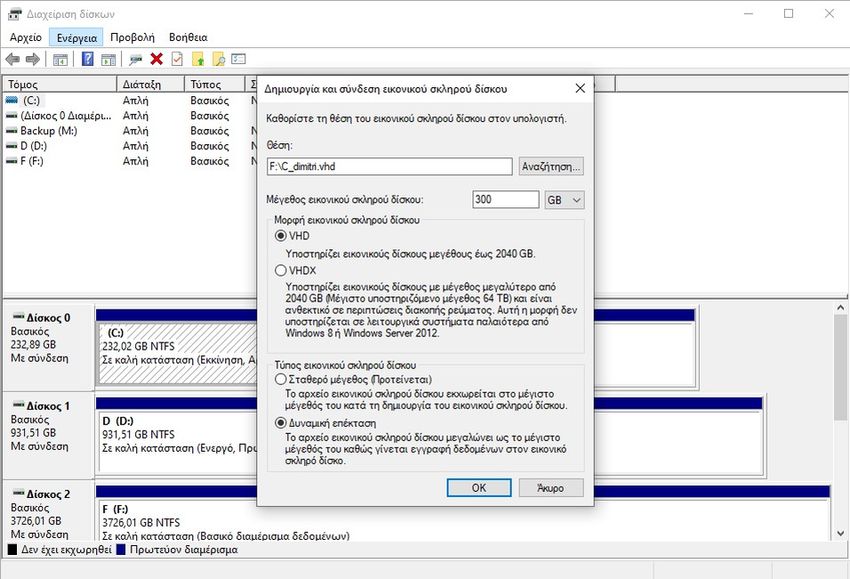The width and height of the screenshot is (850, 579).
Task: Click the Back arrow toolbar icon
Action: pos(12,59)
